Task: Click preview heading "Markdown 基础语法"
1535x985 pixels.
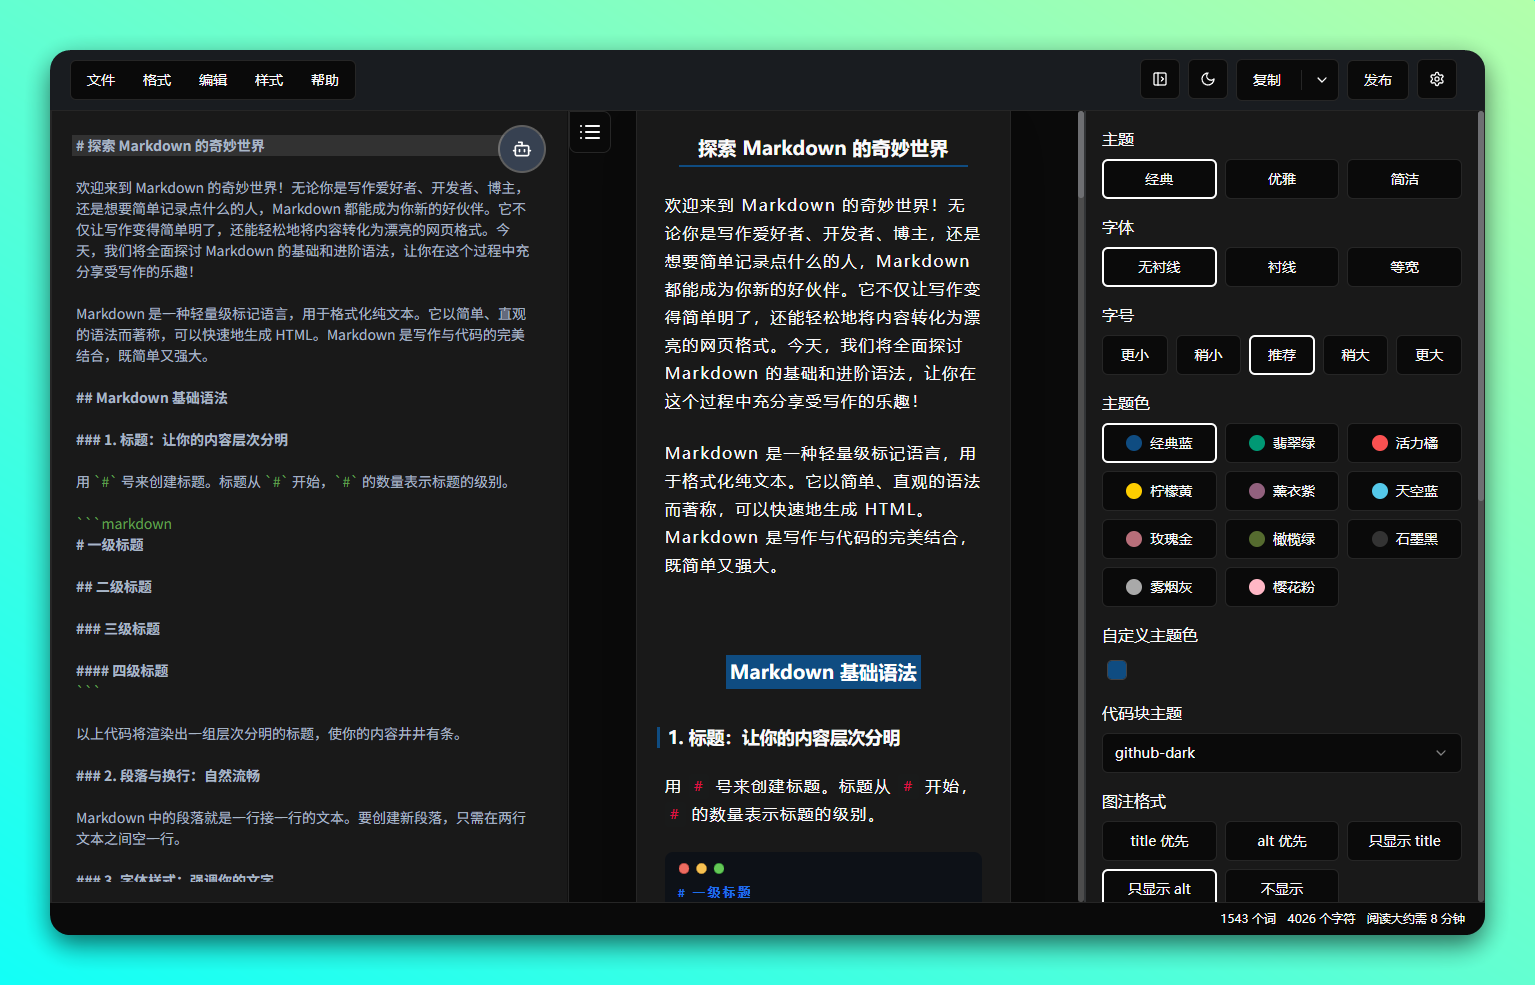Action: [x=823, y=672]
